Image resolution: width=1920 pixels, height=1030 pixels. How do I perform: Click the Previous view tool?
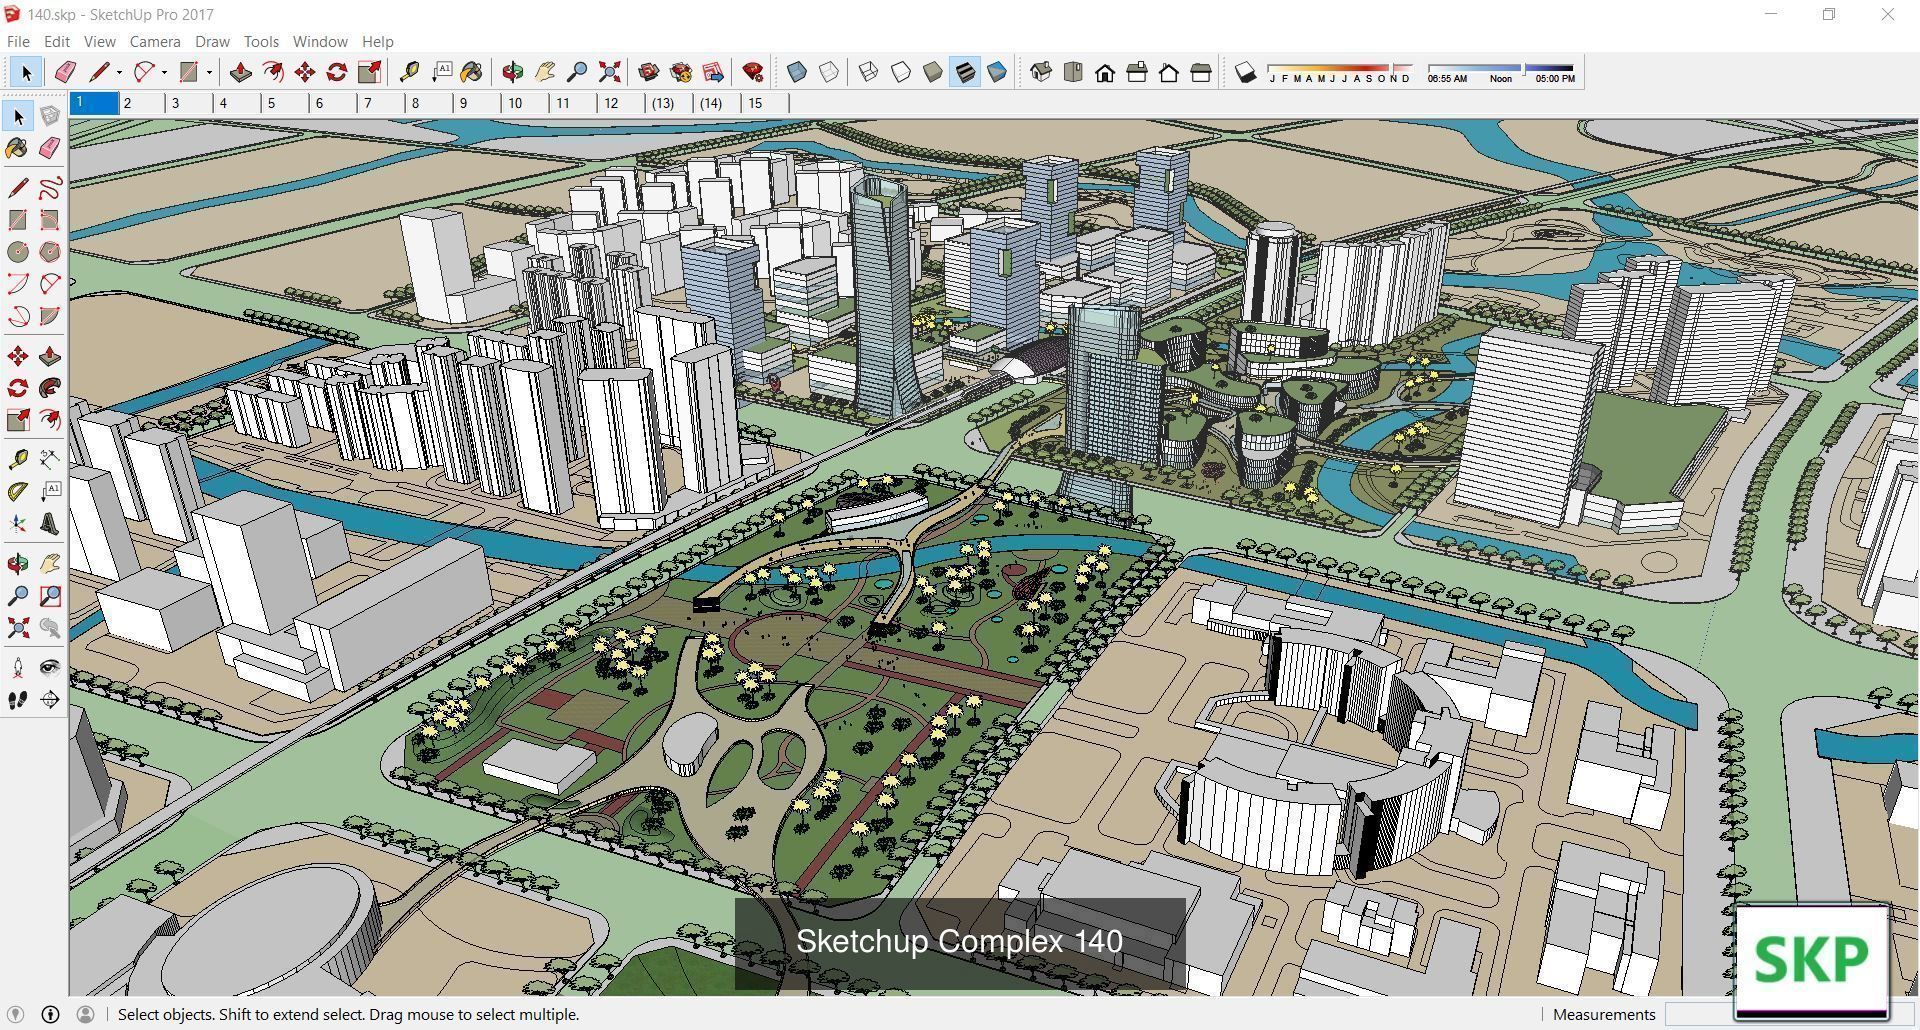50,628
